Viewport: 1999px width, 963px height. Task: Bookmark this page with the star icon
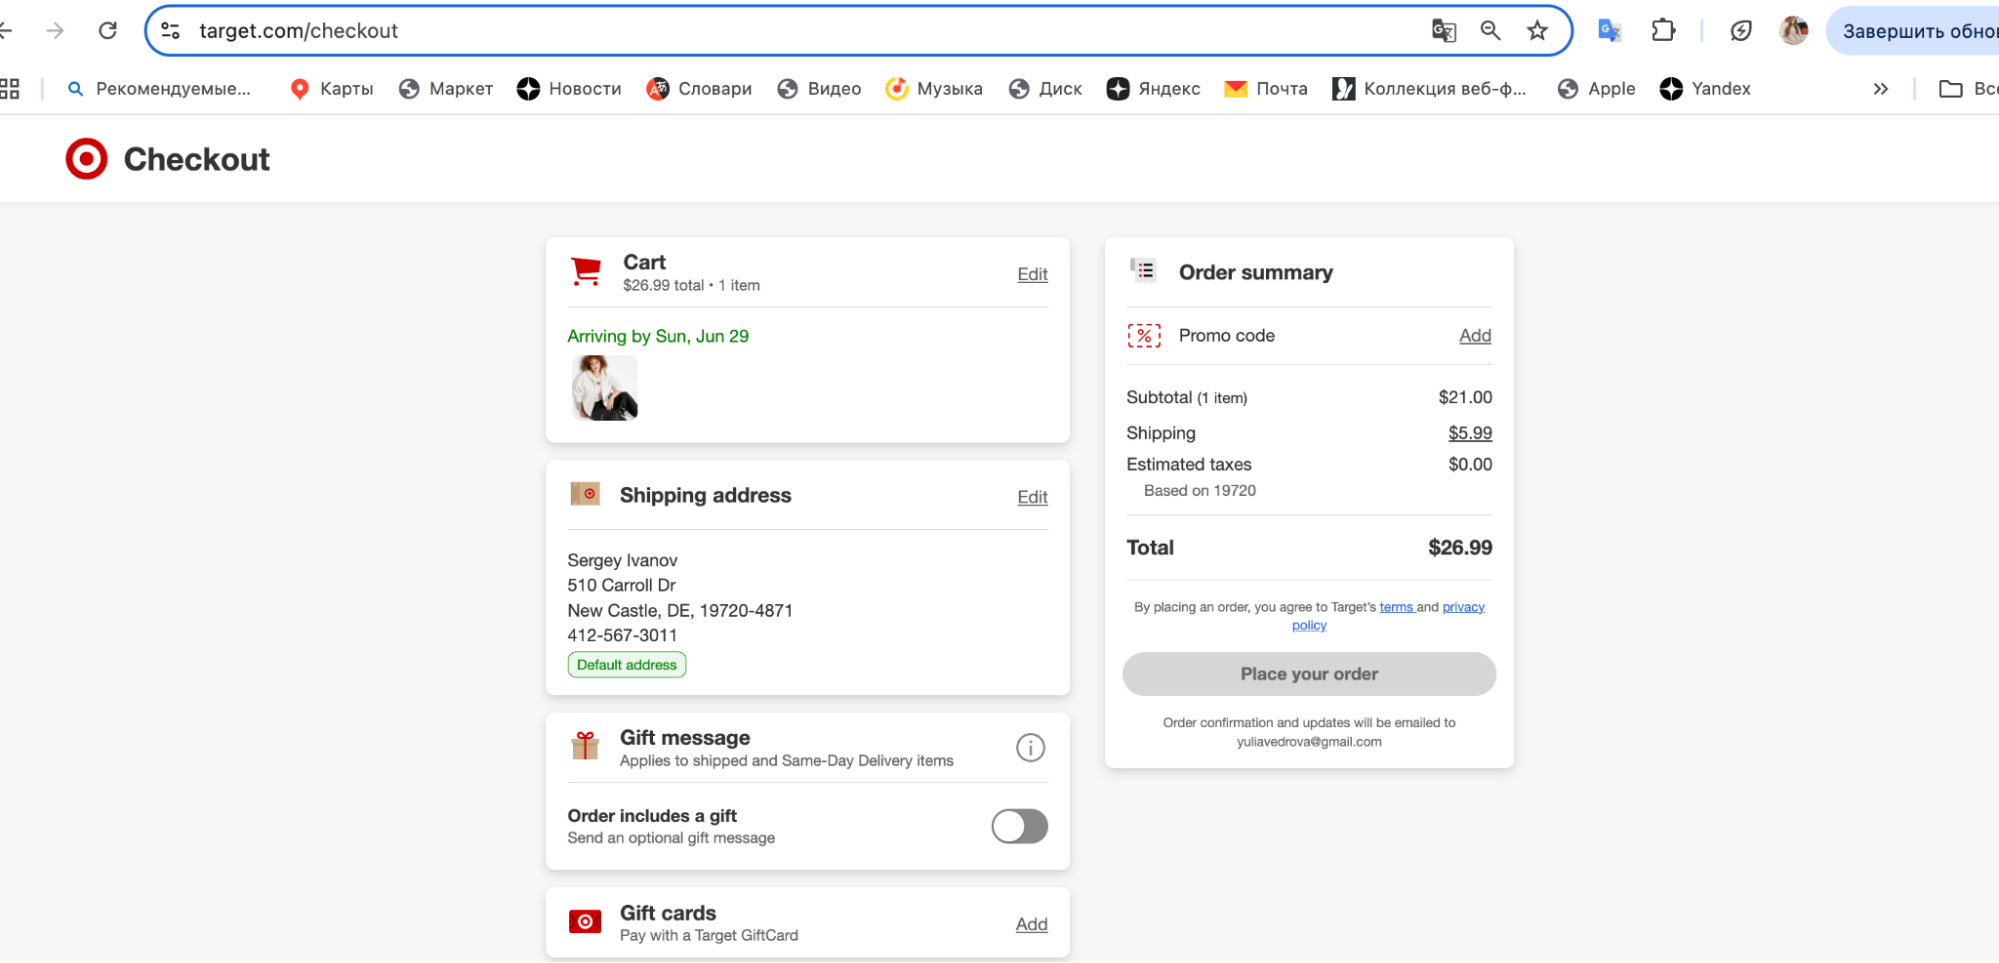pyautogui.click(x=1537, y=31)
